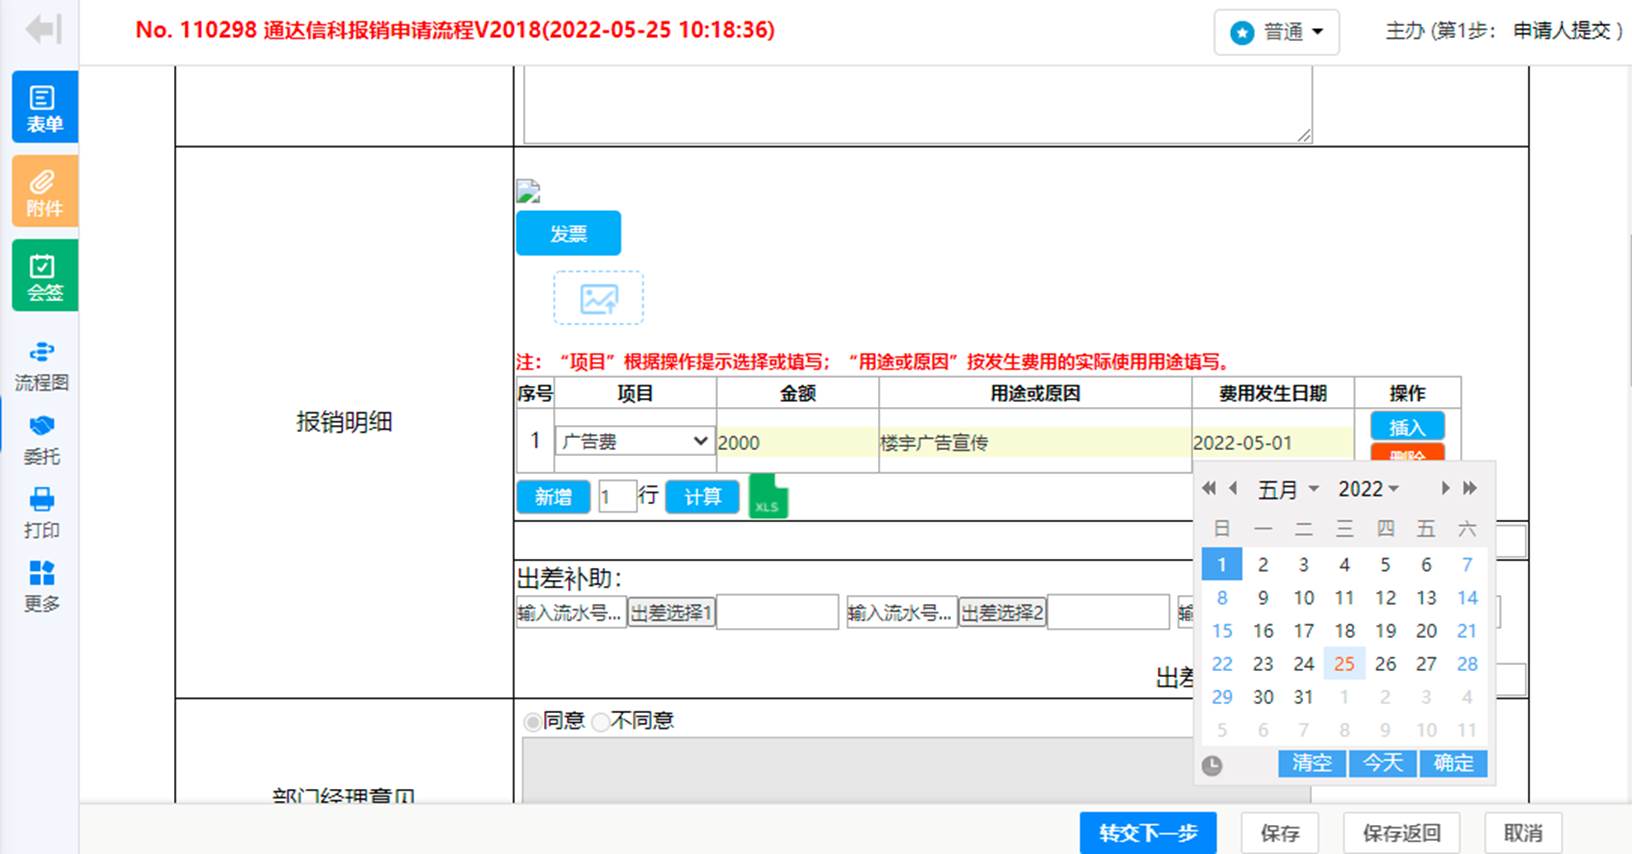Click the 保存返回 save and return button
This screenshot has height=854, width=1632.
1401,833
